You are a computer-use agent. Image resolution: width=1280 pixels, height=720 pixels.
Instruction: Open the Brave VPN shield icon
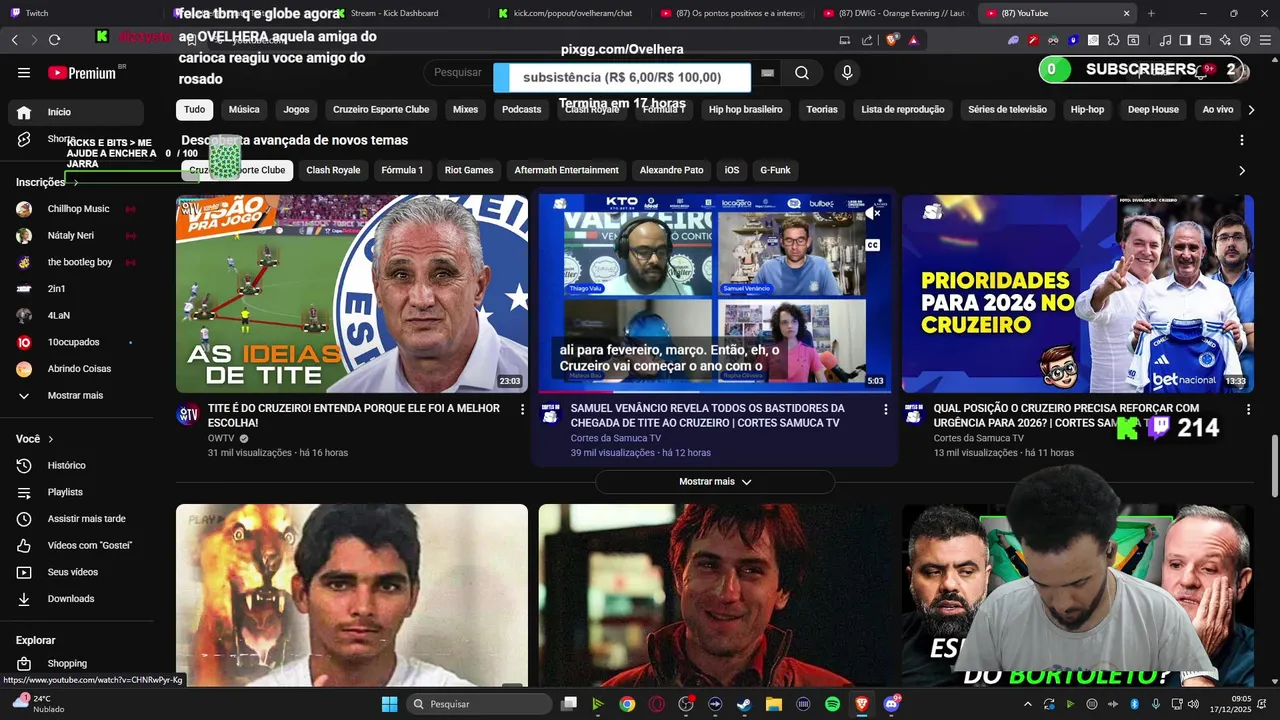click(x=1245, y=40)
